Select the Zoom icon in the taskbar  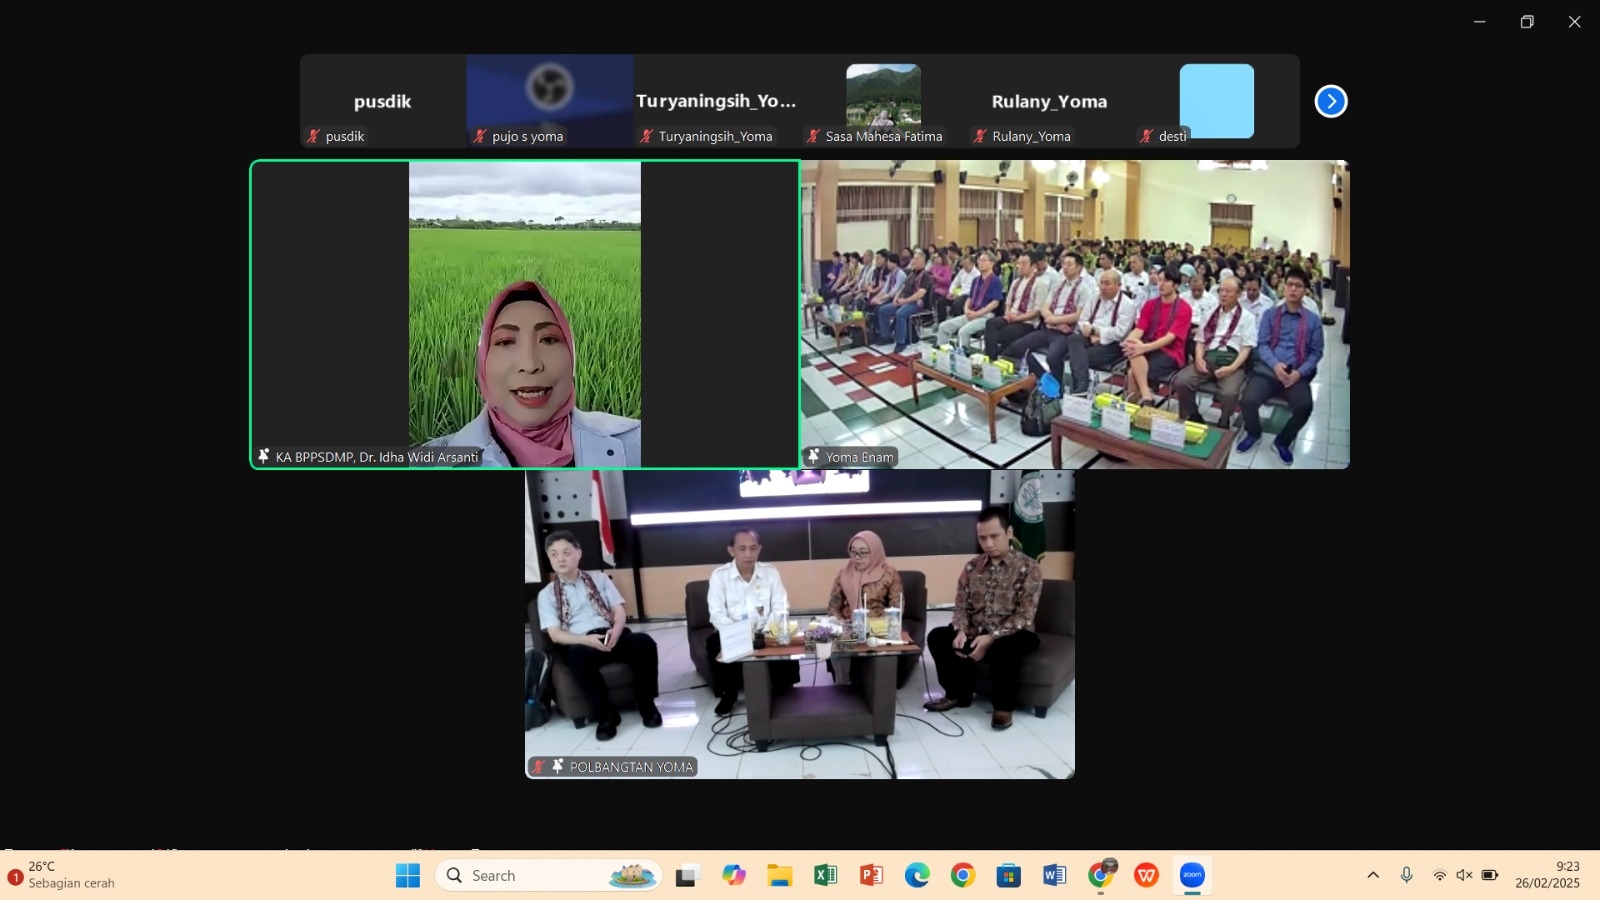click(1190, 874)
